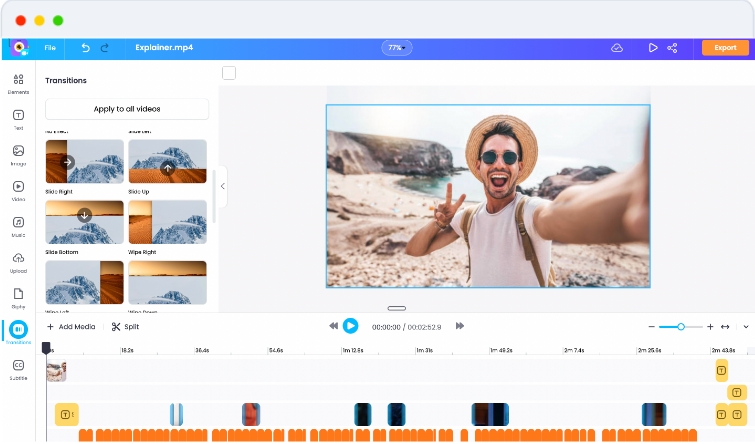Open the 77% zoom level dropdown
This screenshot has height=444, width=755.
pos(396,48)
